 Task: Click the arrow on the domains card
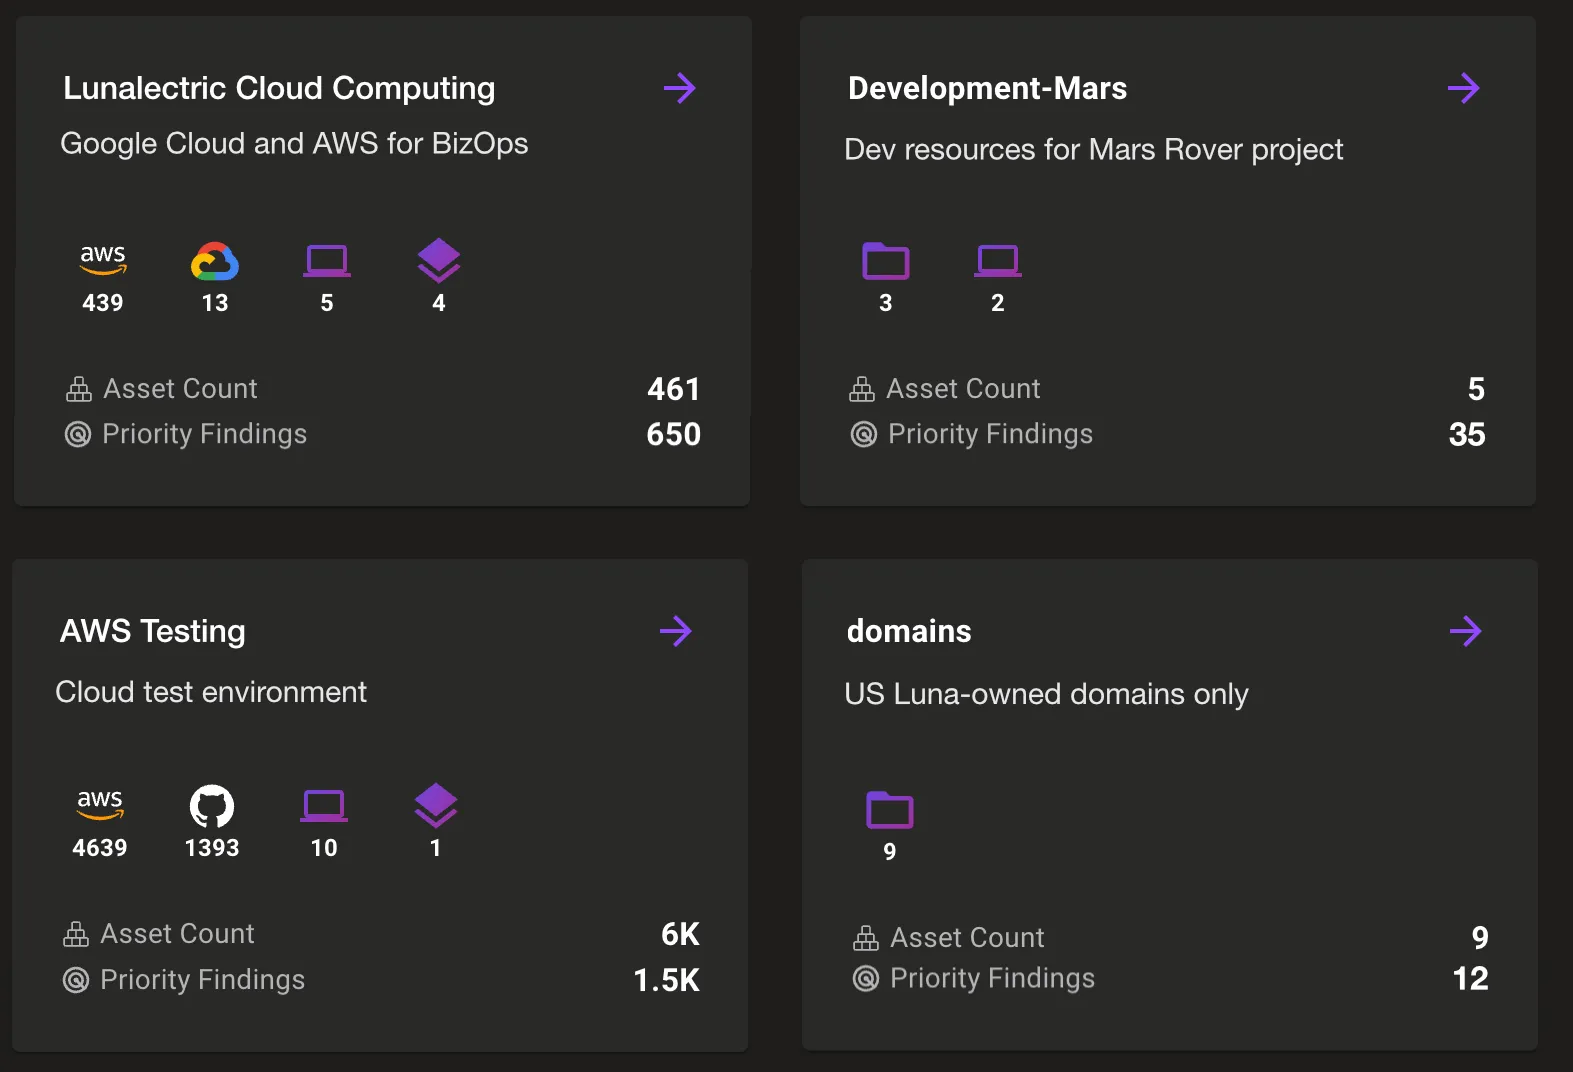(x=1465, y=631)
